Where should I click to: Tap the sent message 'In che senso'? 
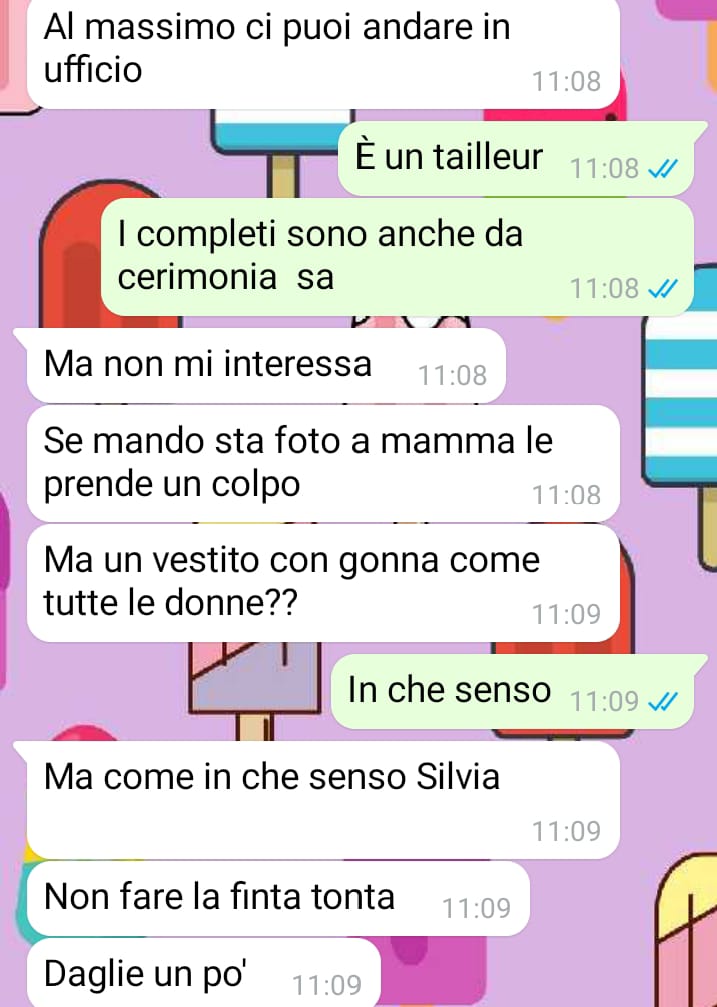(x=512, y=692)
